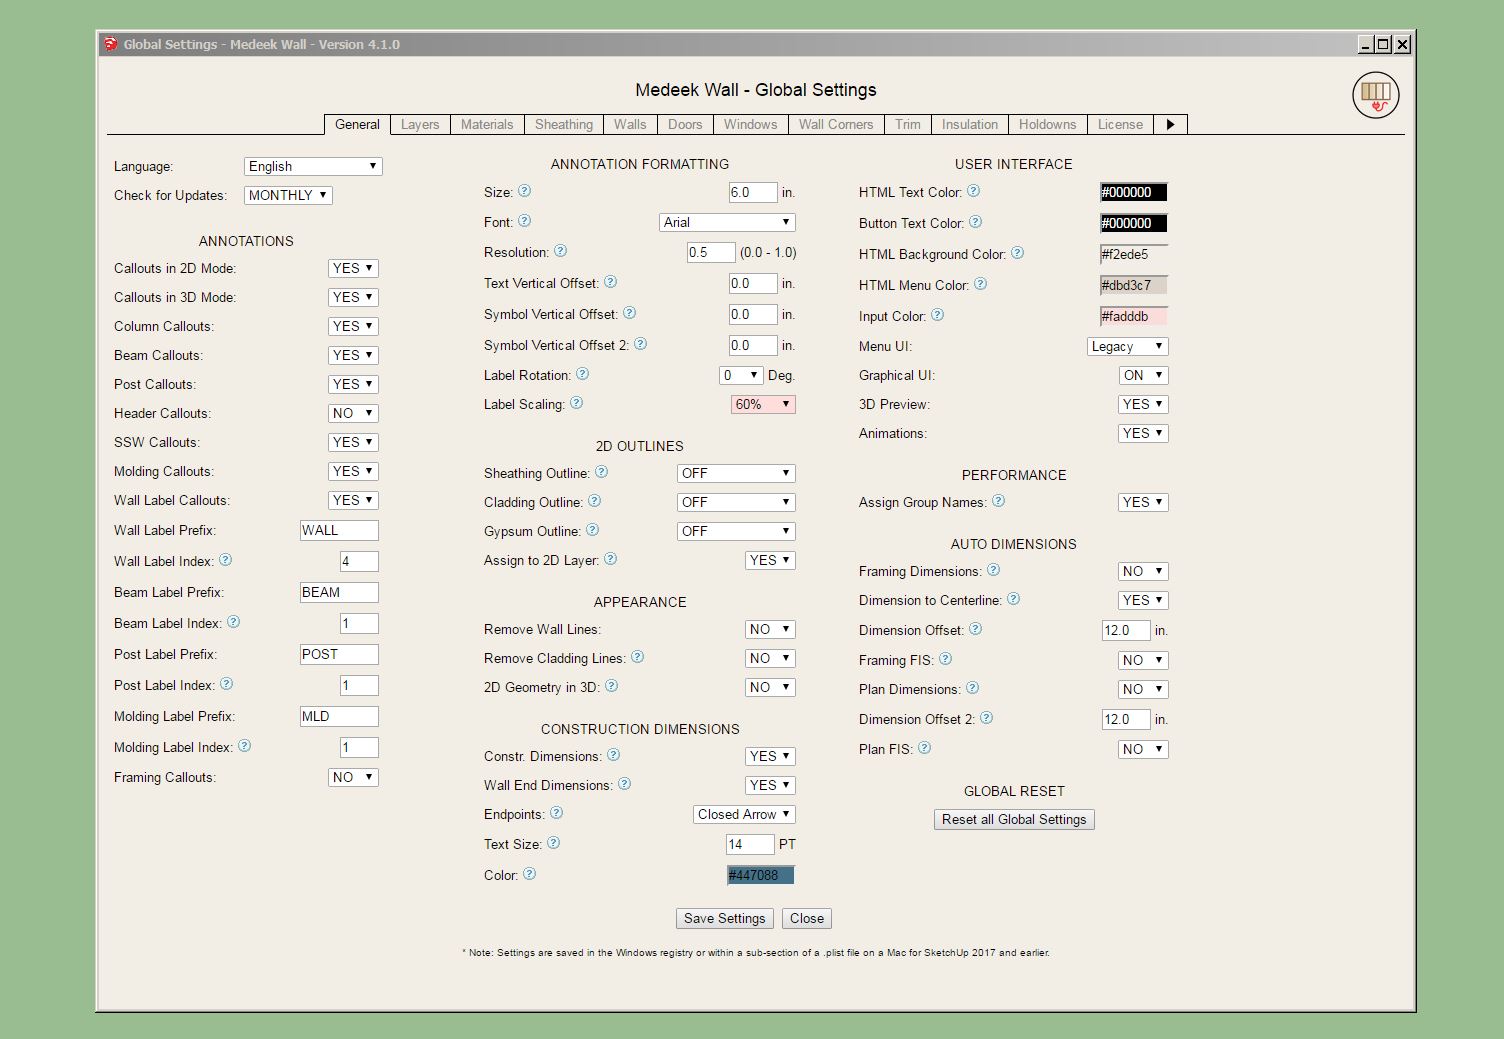Click construction dimension Color #447088 swatch

click(761, 875)
